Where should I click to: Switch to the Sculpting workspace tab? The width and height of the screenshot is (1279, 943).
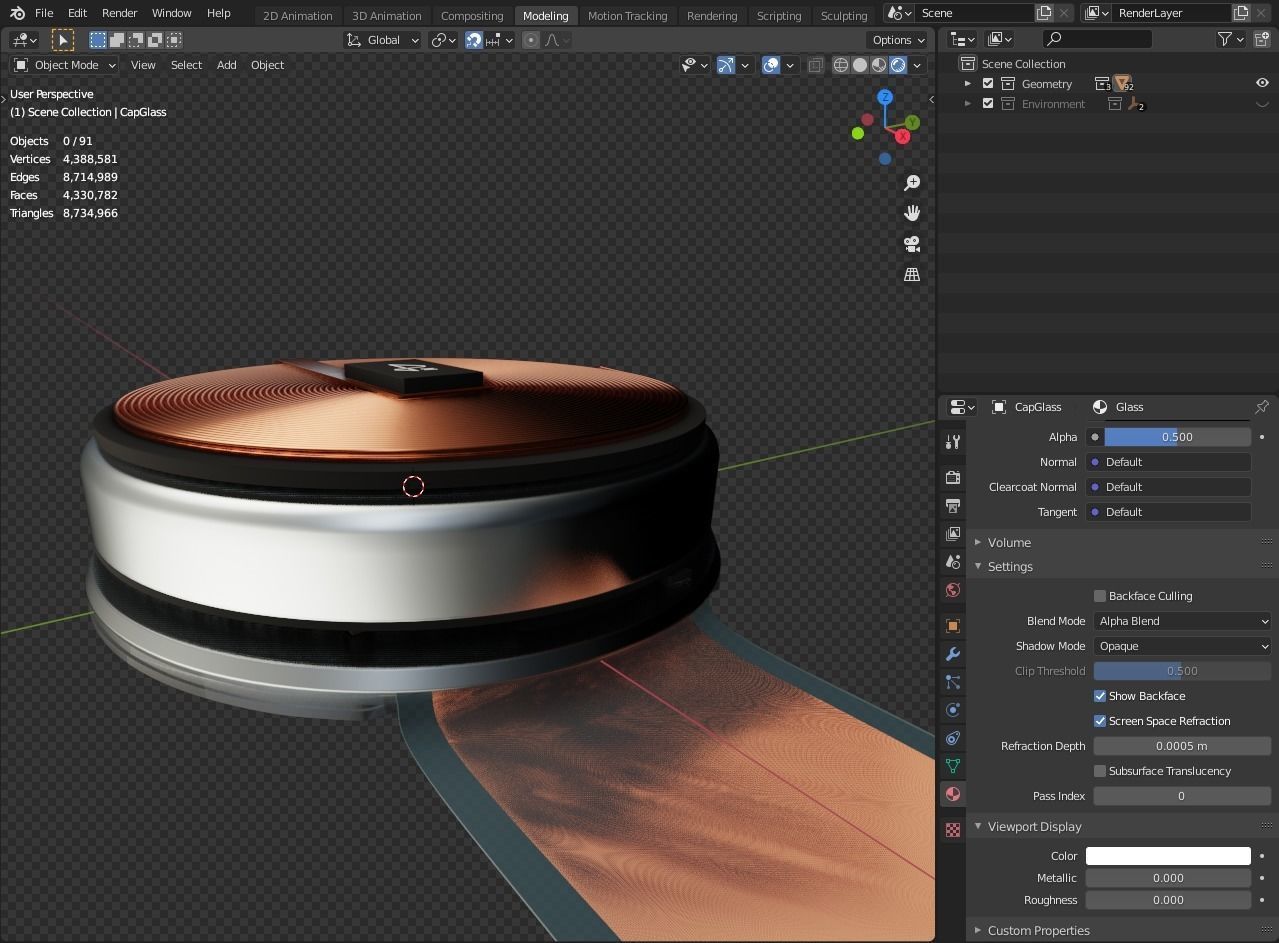843,15
